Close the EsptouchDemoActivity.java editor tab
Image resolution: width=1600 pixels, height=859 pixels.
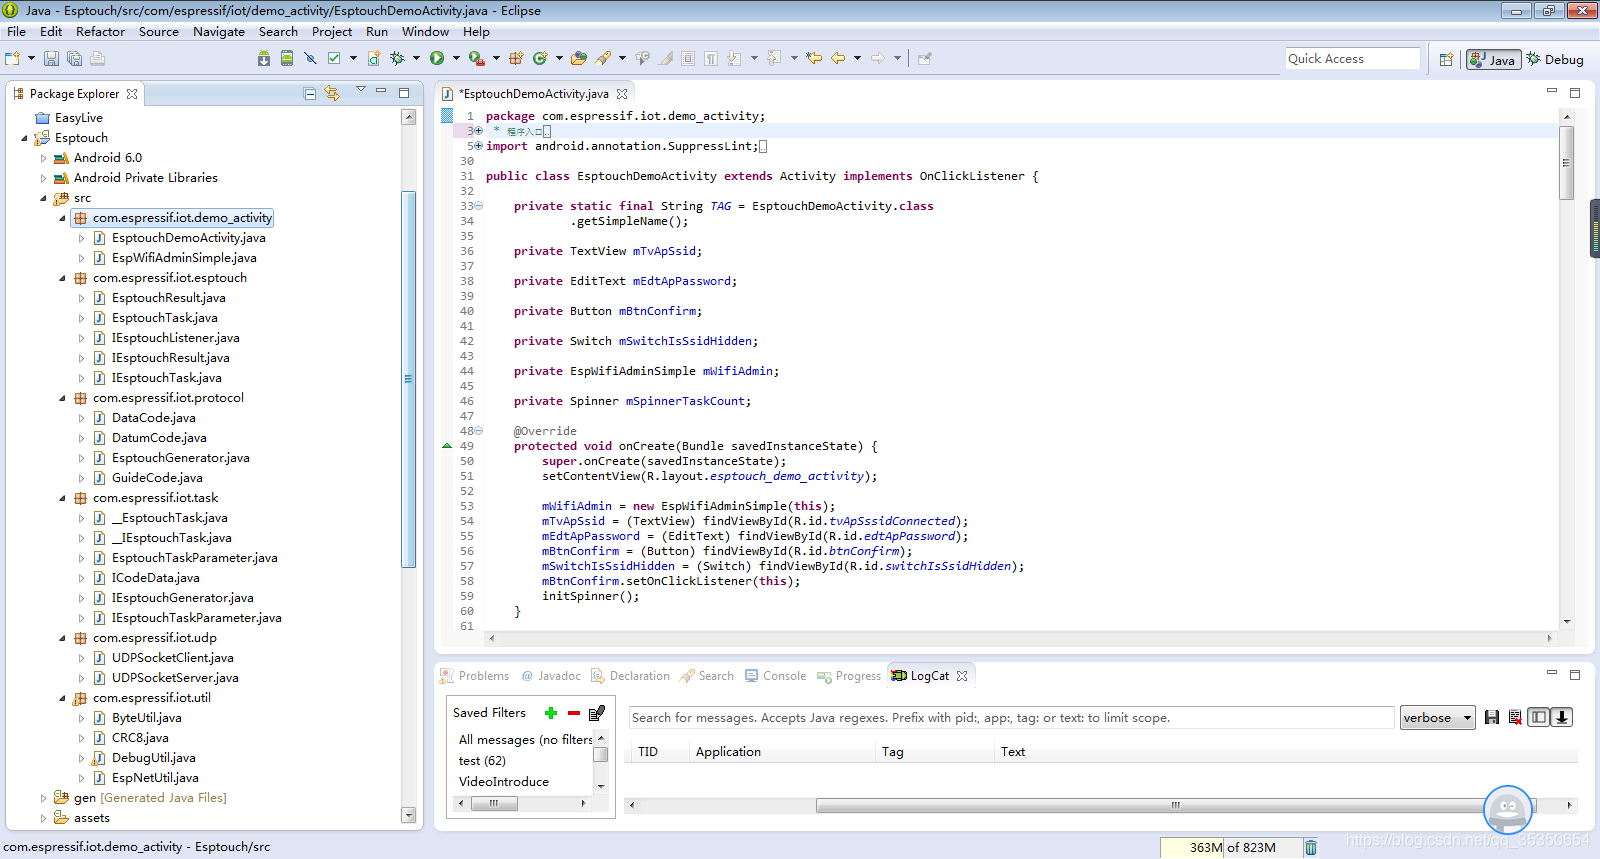click(622, 94)
